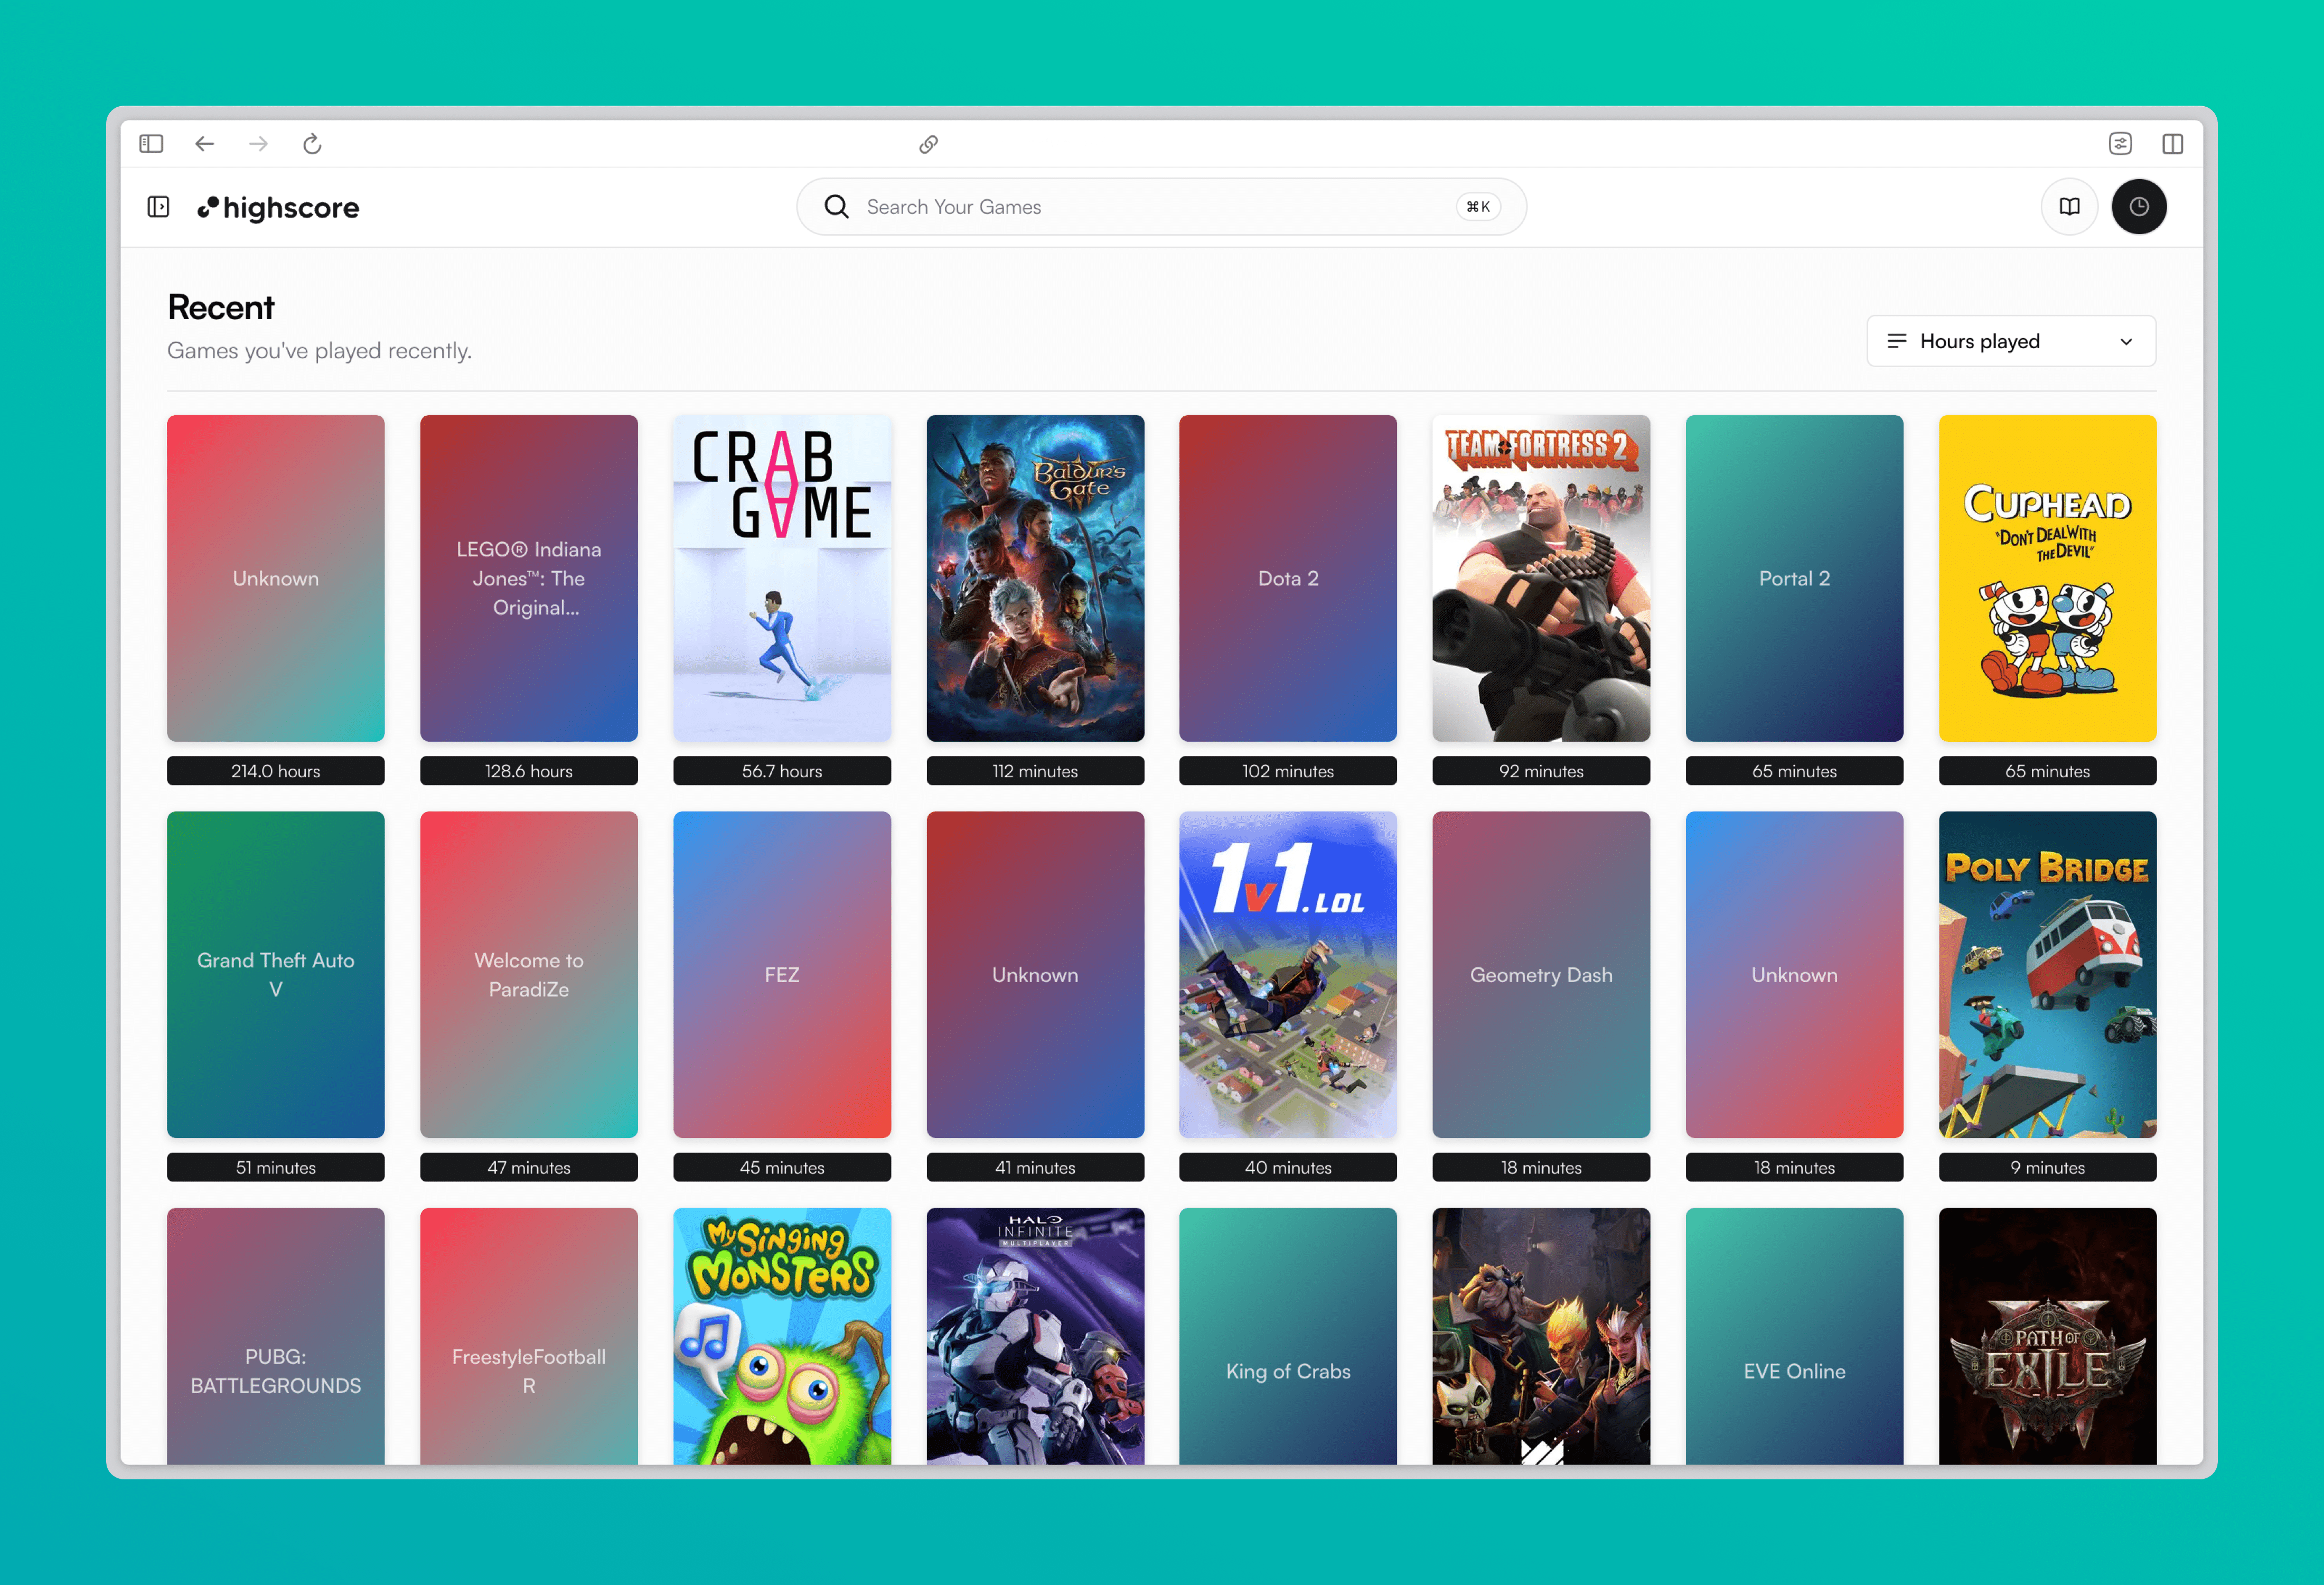Open the library book icon
Screen dimensions: 2324x1585
tap(2069, 207)
